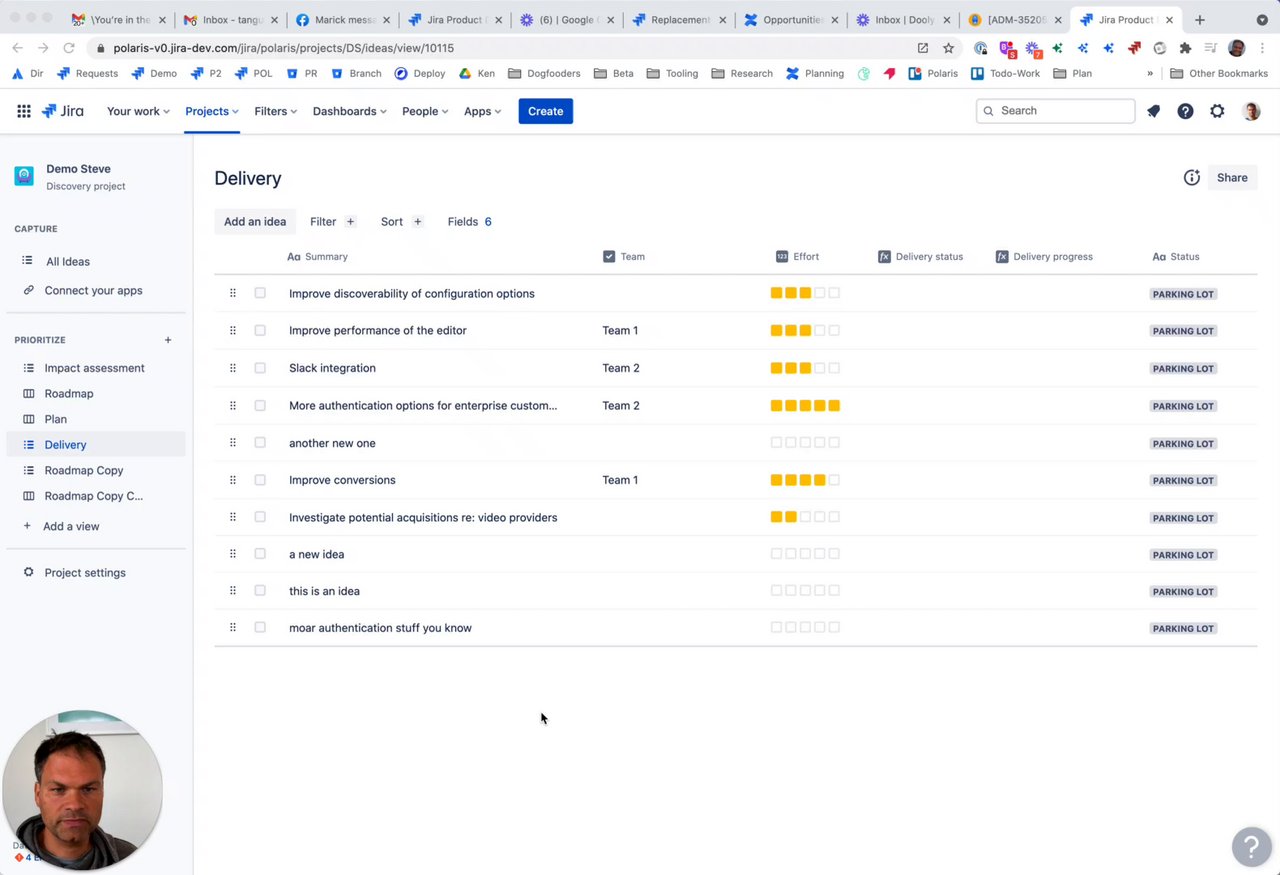1280x875 pixels.
Task: Bookmark this page with the star icon
Action: (948, 48)
